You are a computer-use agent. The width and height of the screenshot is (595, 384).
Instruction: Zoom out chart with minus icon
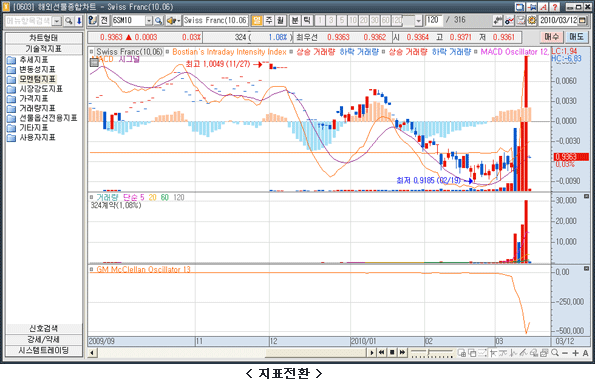(x=565, y=353)
